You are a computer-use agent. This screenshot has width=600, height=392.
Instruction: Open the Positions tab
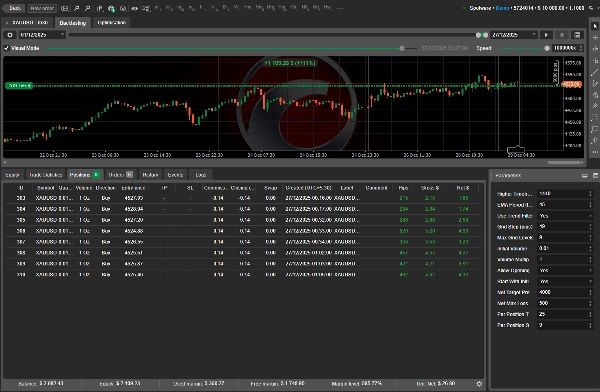tap(84, 175)
